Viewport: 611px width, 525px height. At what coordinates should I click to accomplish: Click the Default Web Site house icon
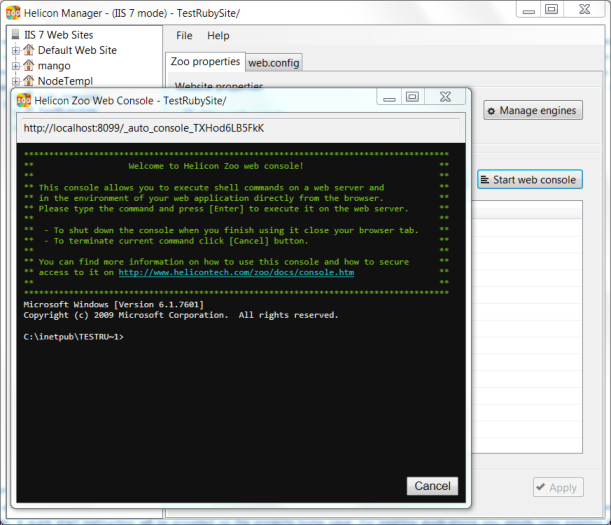(x=28, y=50)
